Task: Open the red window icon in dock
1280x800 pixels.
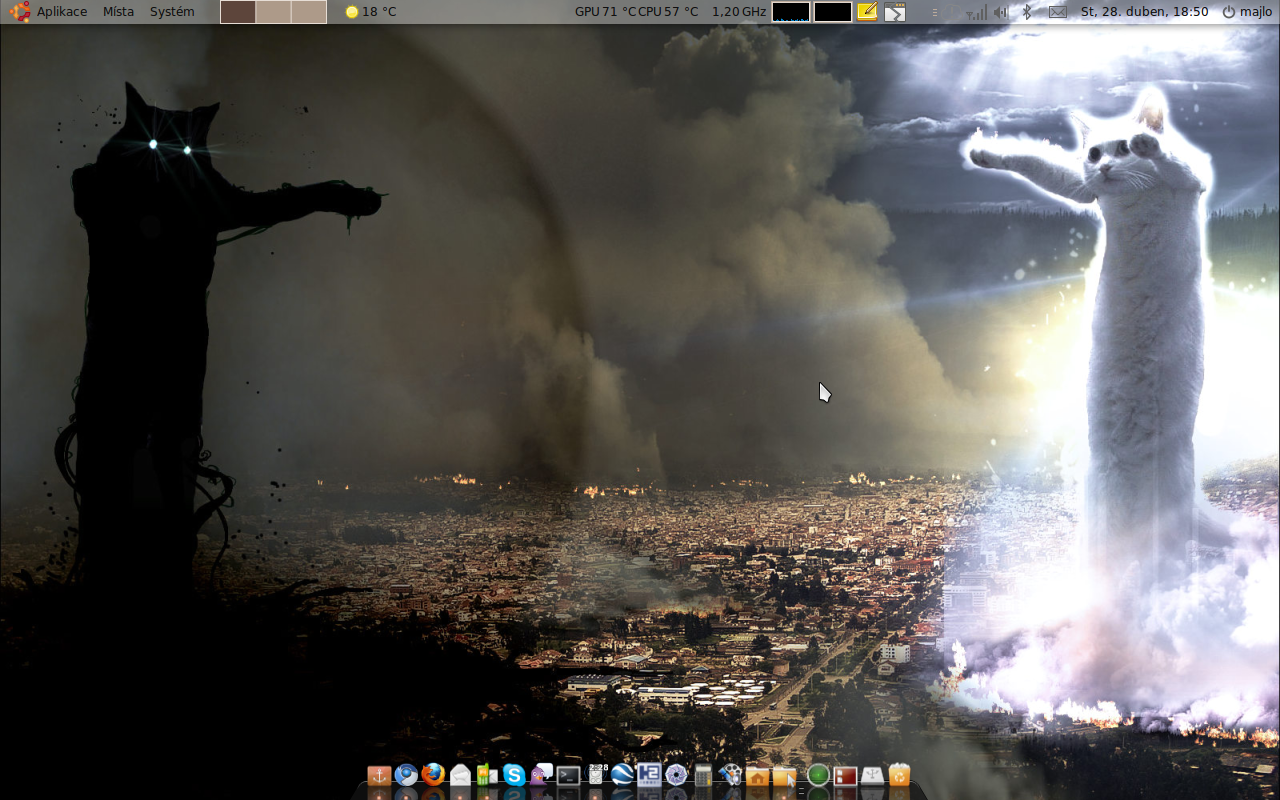Action: [x=846, y=775]
